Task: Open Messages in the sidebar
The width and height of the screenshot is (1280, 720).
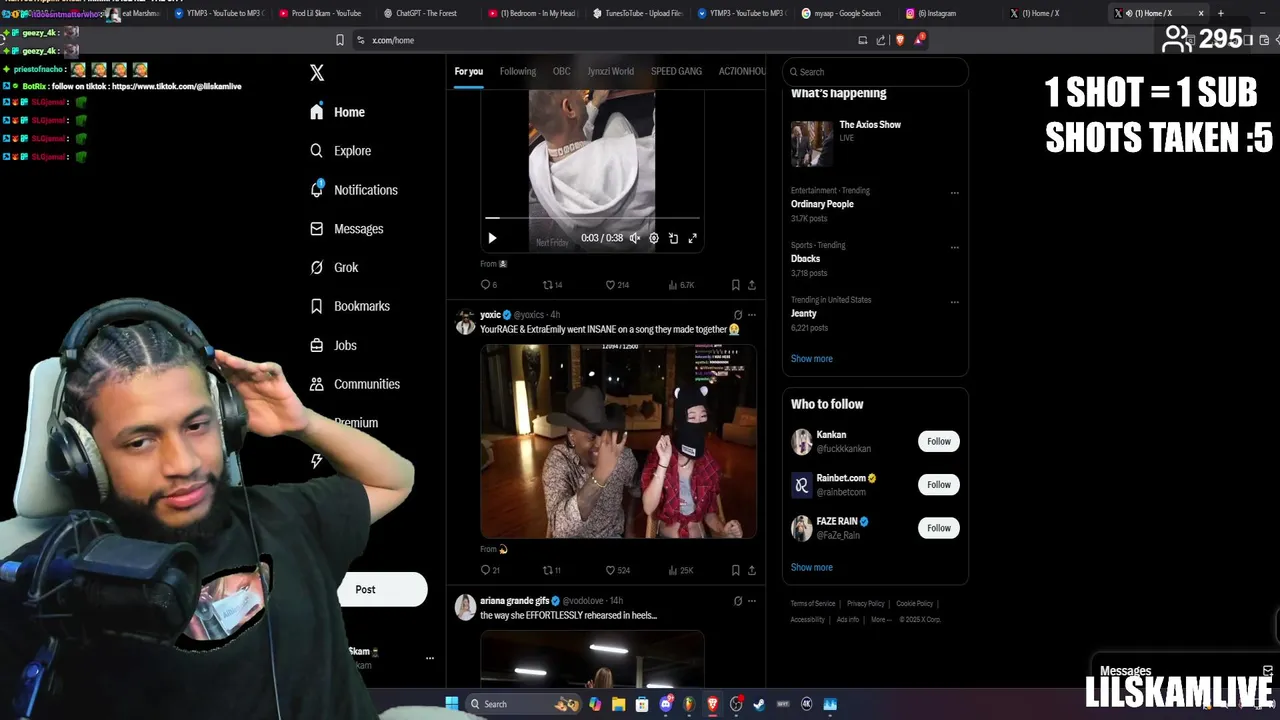Action: click(x=346, y=229)
